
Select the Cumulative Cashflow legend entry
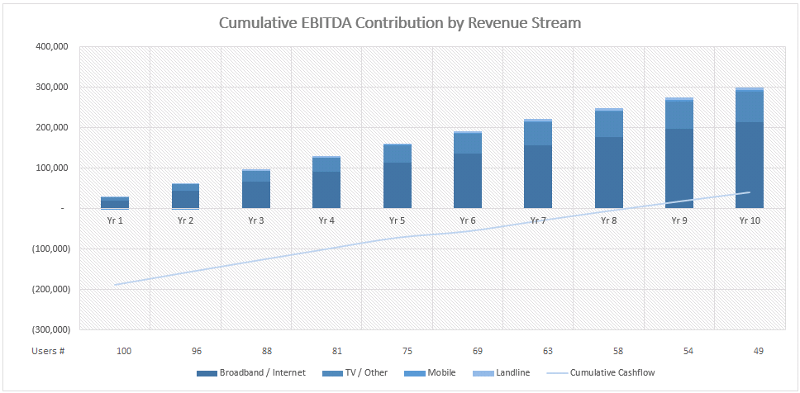click(601, 373)
